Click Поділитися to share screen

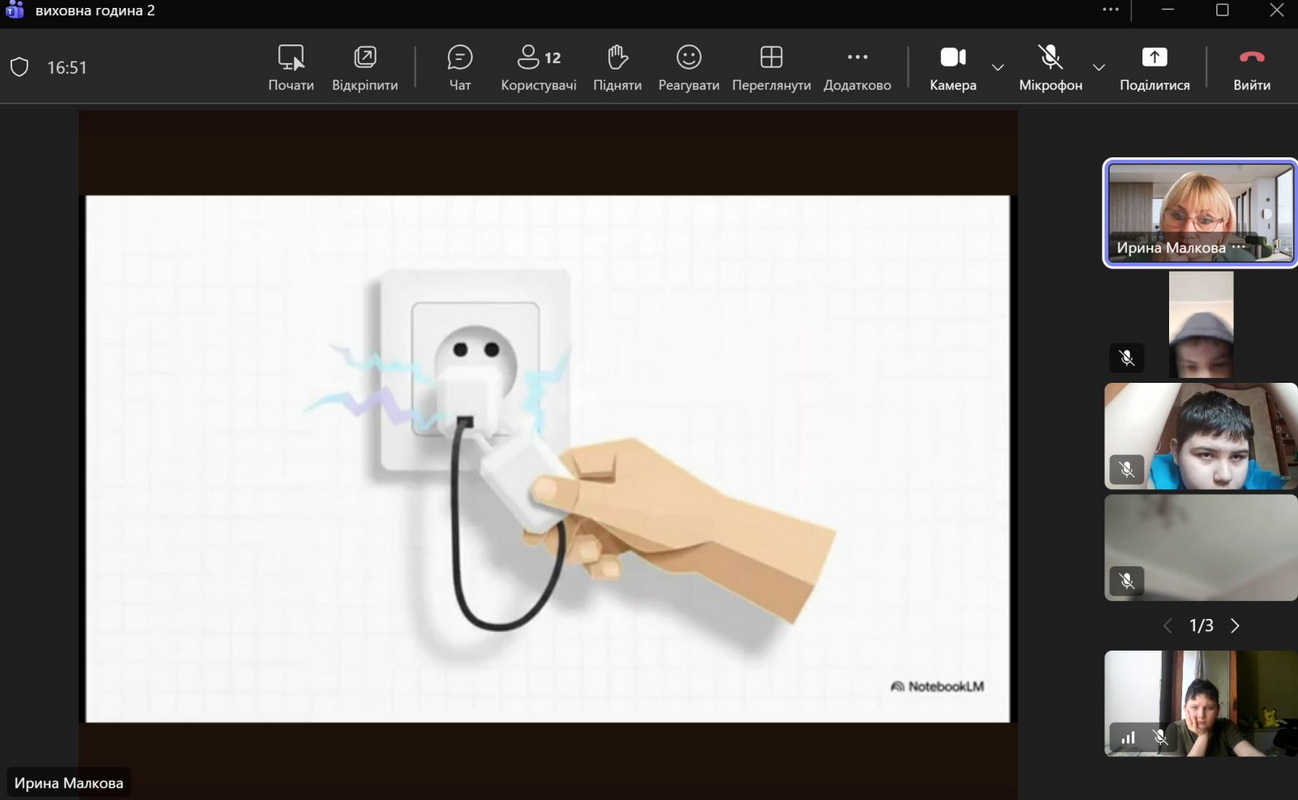tap(1154, 67)
